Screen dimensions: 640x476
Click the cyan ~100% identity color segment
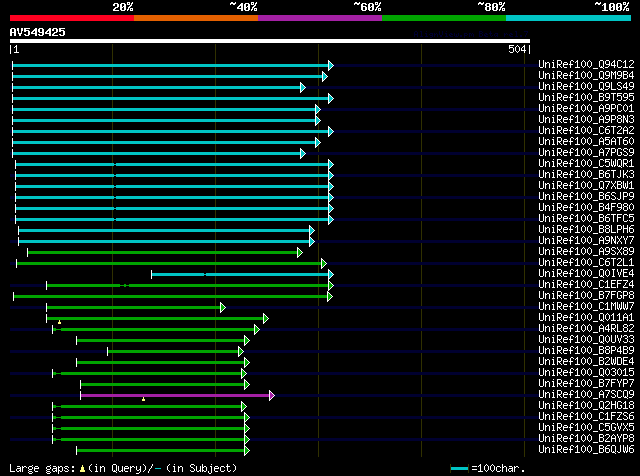point(568,18)
